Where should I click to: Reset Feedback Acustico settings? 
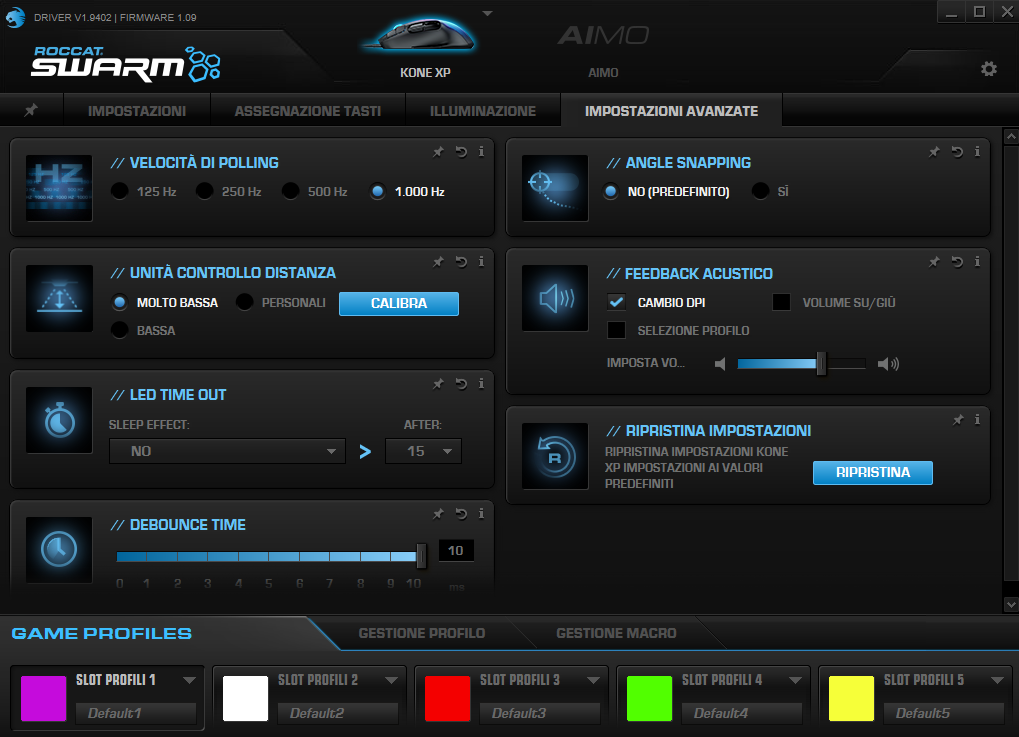[x=957, y=261]
